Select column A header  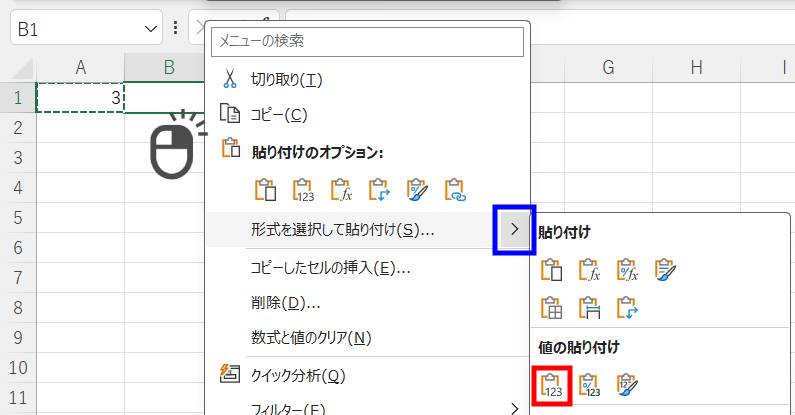click(x=80, y=67)
